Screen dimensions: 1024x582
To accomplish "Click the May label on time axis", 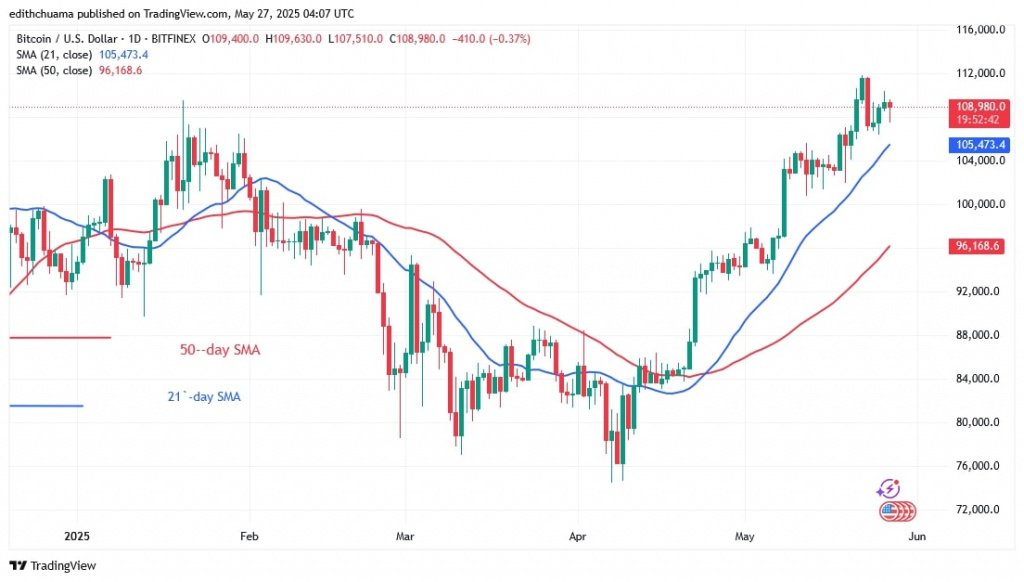I will 742,537.
